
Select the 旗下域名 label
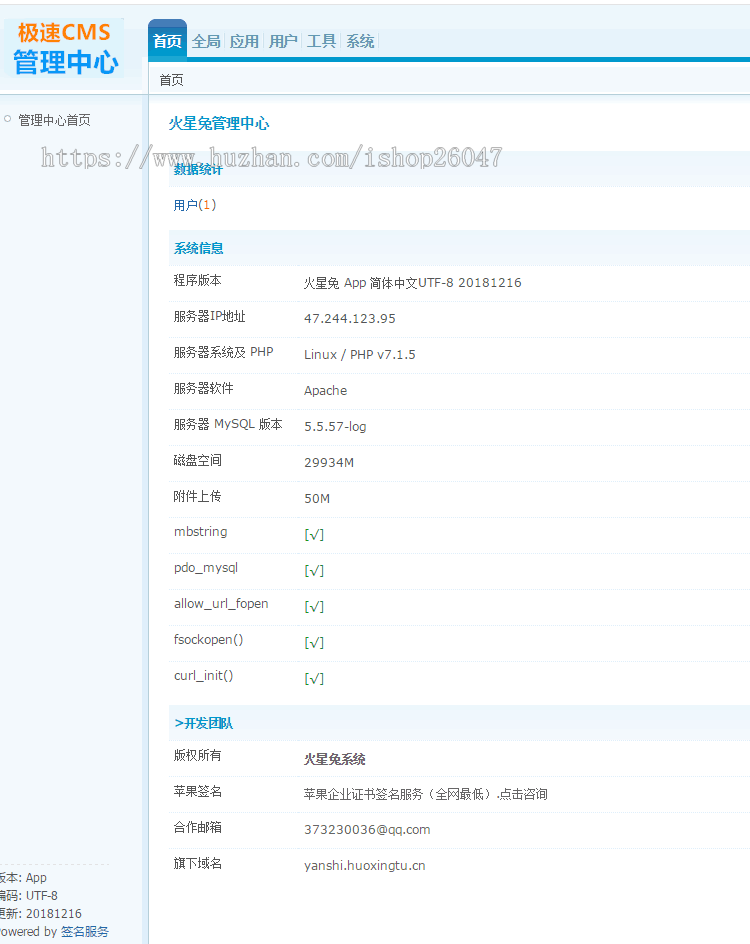pyautogui.click(x=197, y=864)
